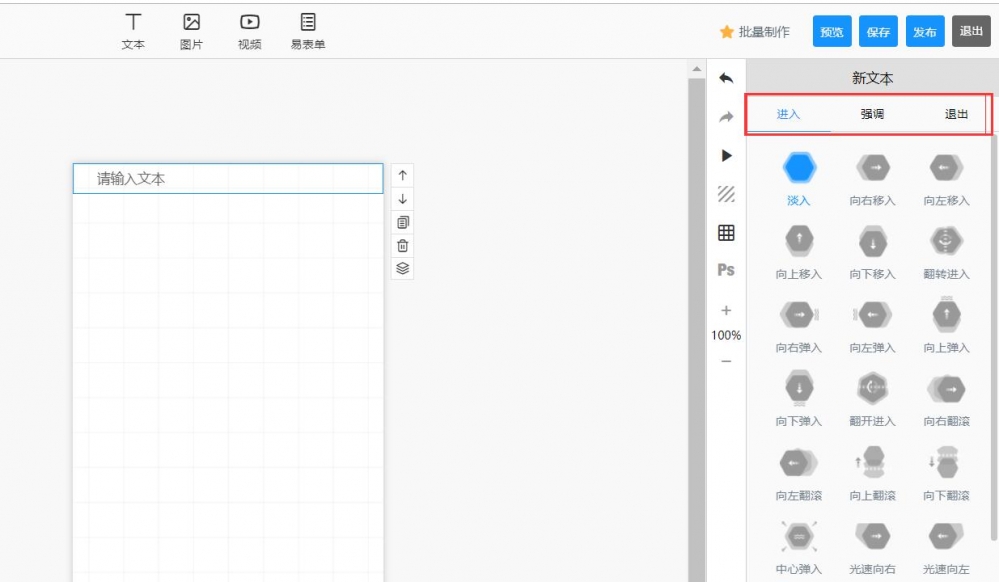Insert a text element (文本)
This screenshot has width=999, height=582.
click(133, 31)
